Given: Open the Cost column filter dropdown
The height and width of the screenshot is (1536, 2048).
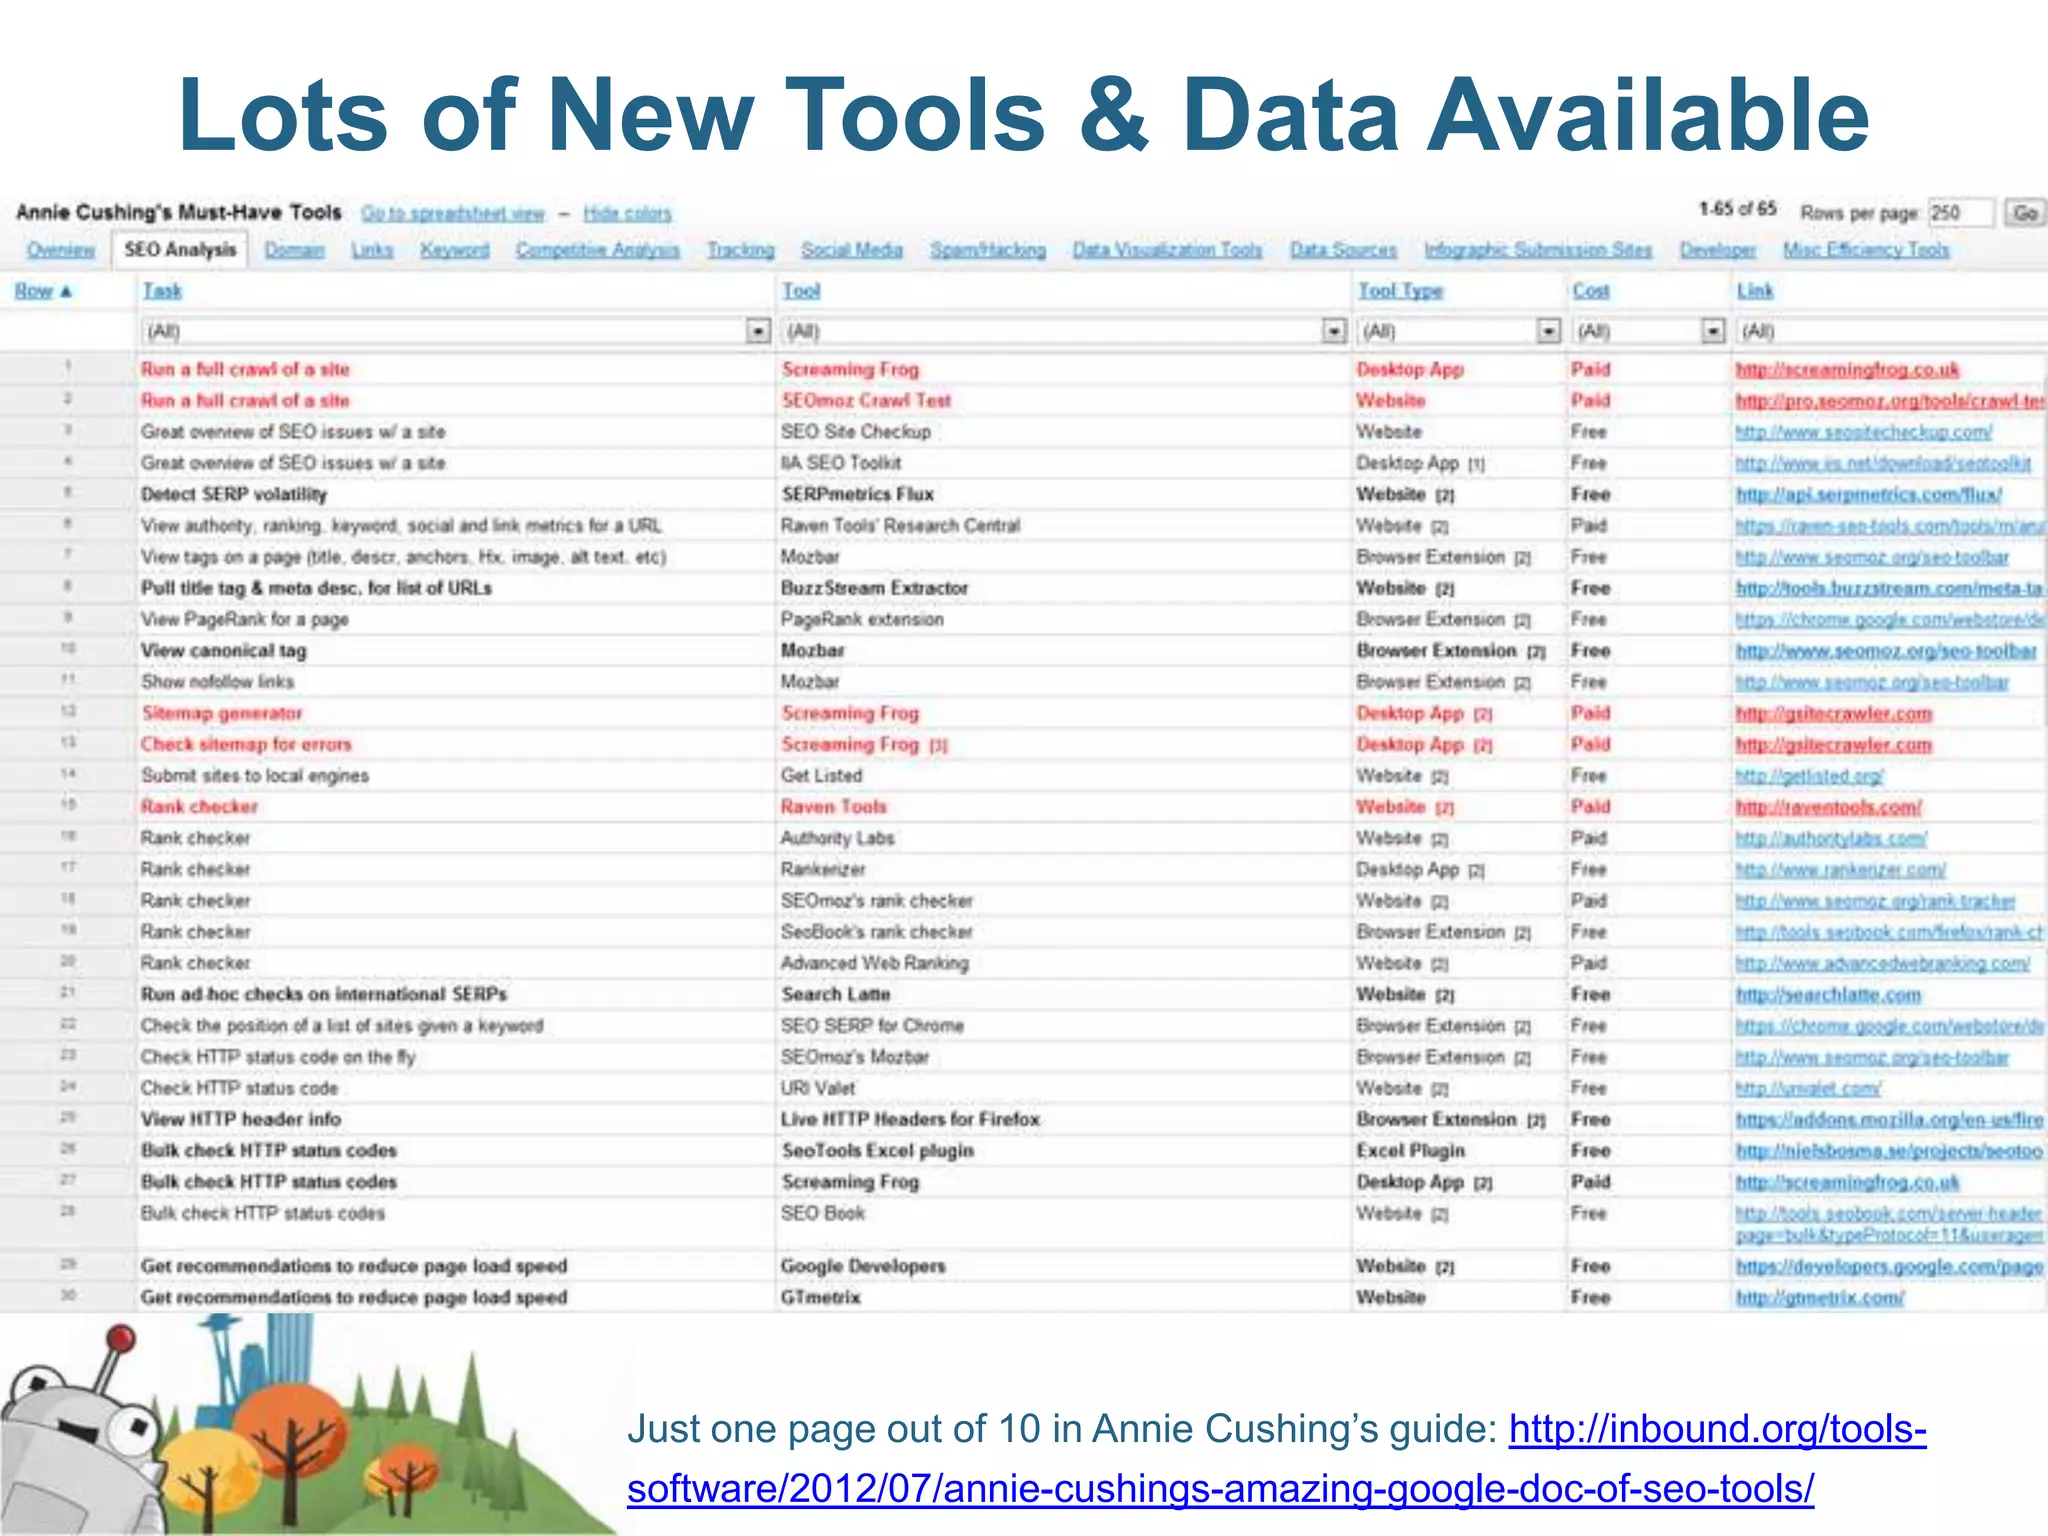Looking at the screenshot, I should point(1714,331).
